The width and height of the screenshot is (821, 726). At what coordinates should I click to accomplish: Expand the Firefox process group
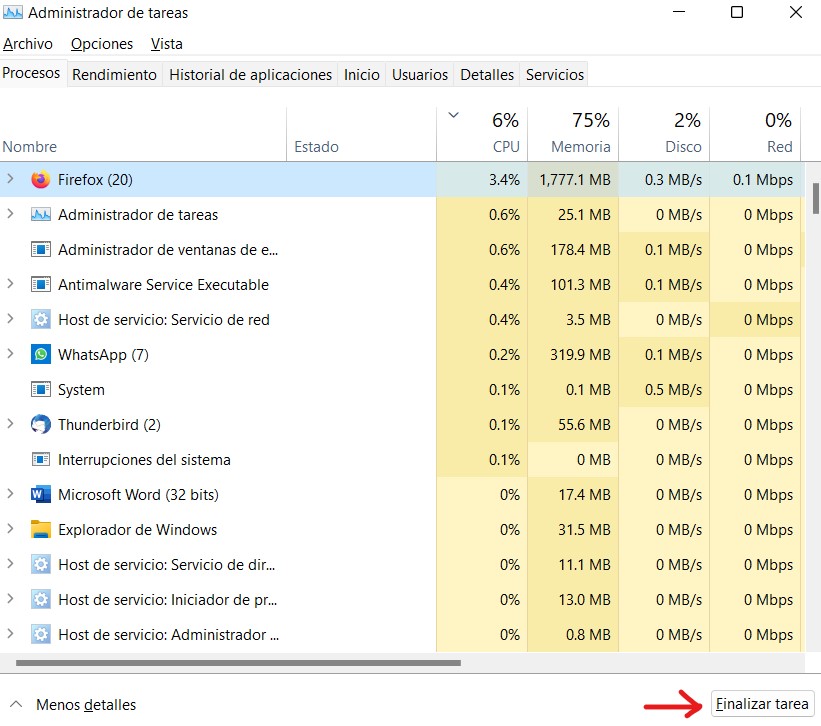pyautogui.click(x=11, y=180)
